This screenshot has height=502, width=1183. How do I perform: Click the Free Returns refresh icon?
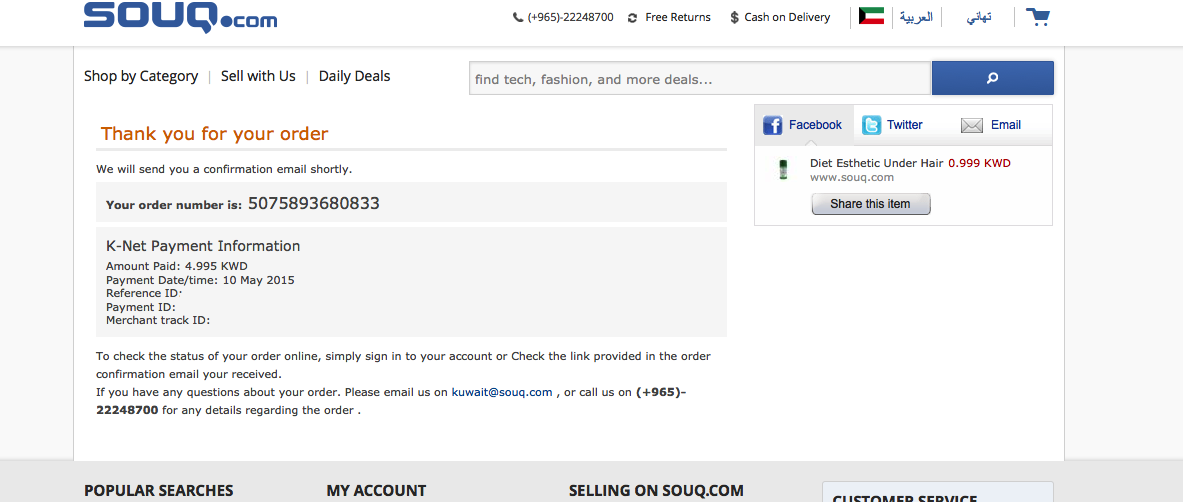633,17
